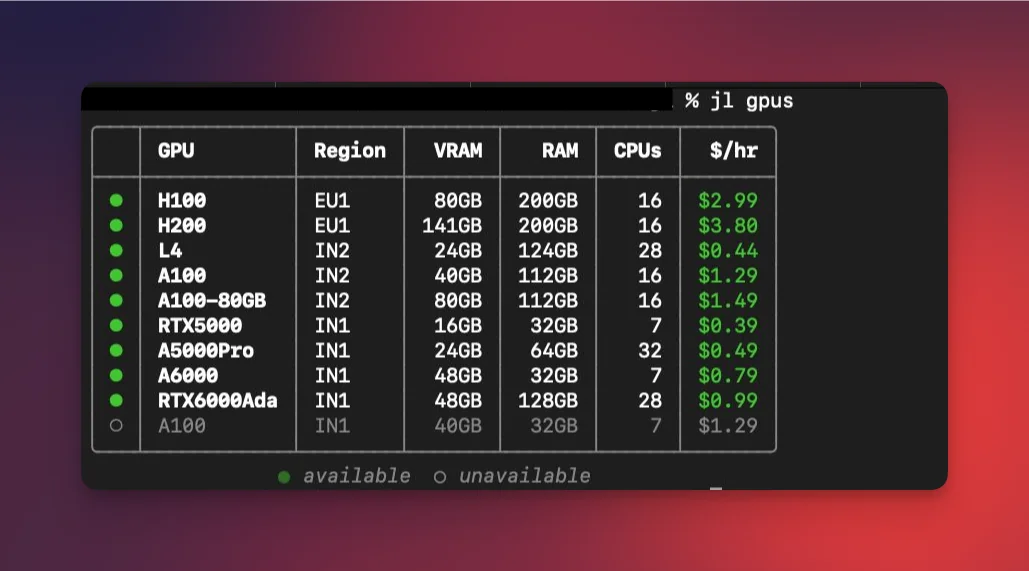
Task: Click the 32 CPUs value for A5000Pro
Action: 650,350
